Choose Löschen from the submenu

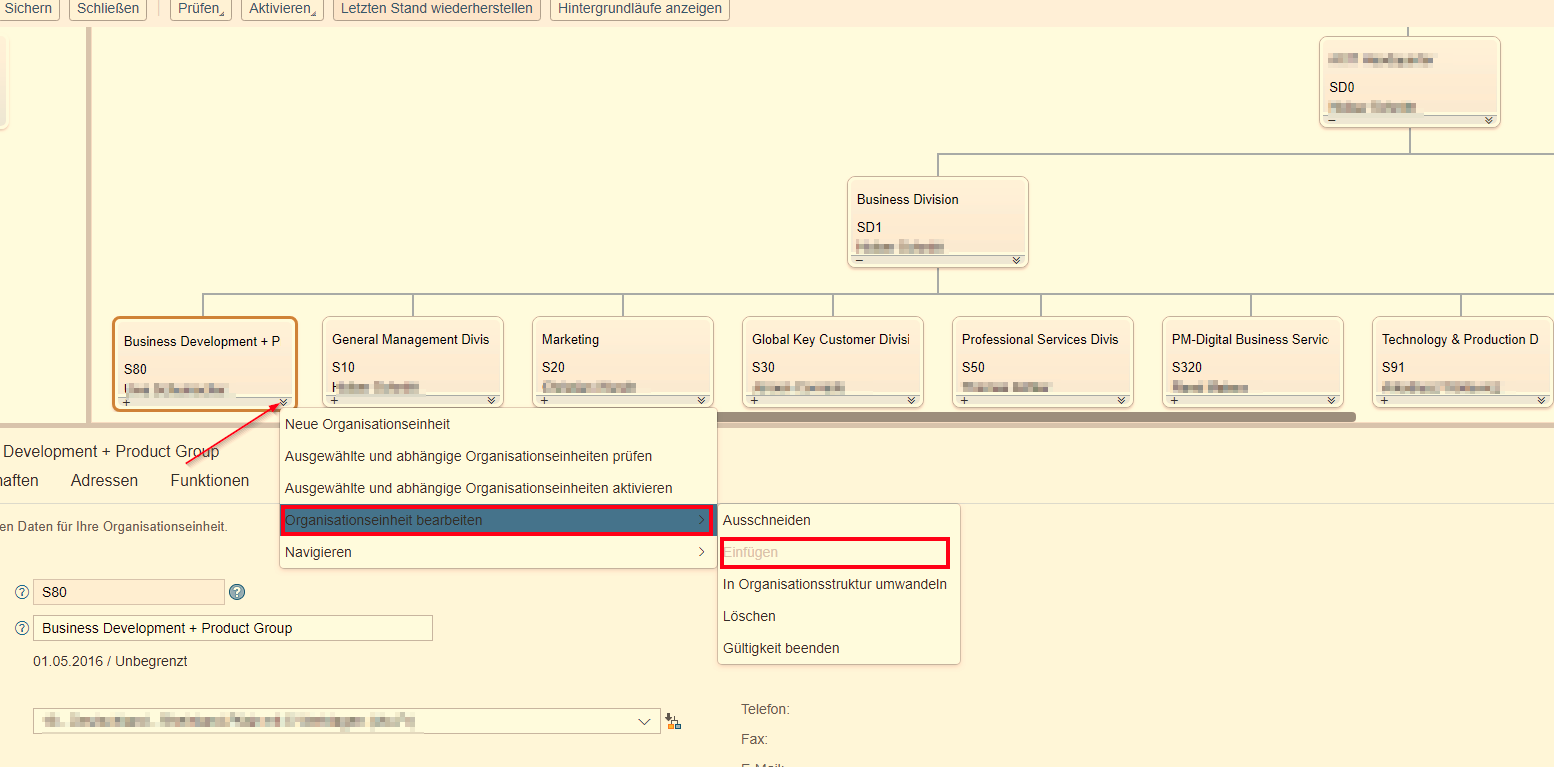click(838, 616)
